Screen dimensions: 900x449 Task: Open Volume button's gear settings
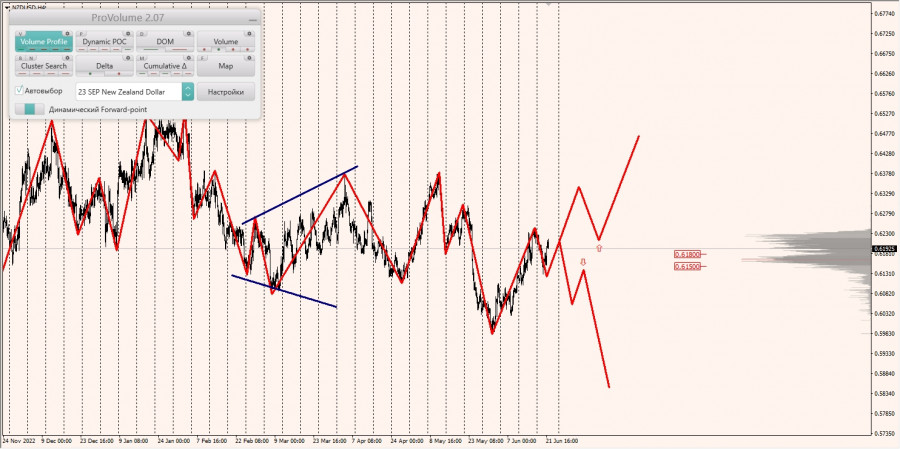250,33
